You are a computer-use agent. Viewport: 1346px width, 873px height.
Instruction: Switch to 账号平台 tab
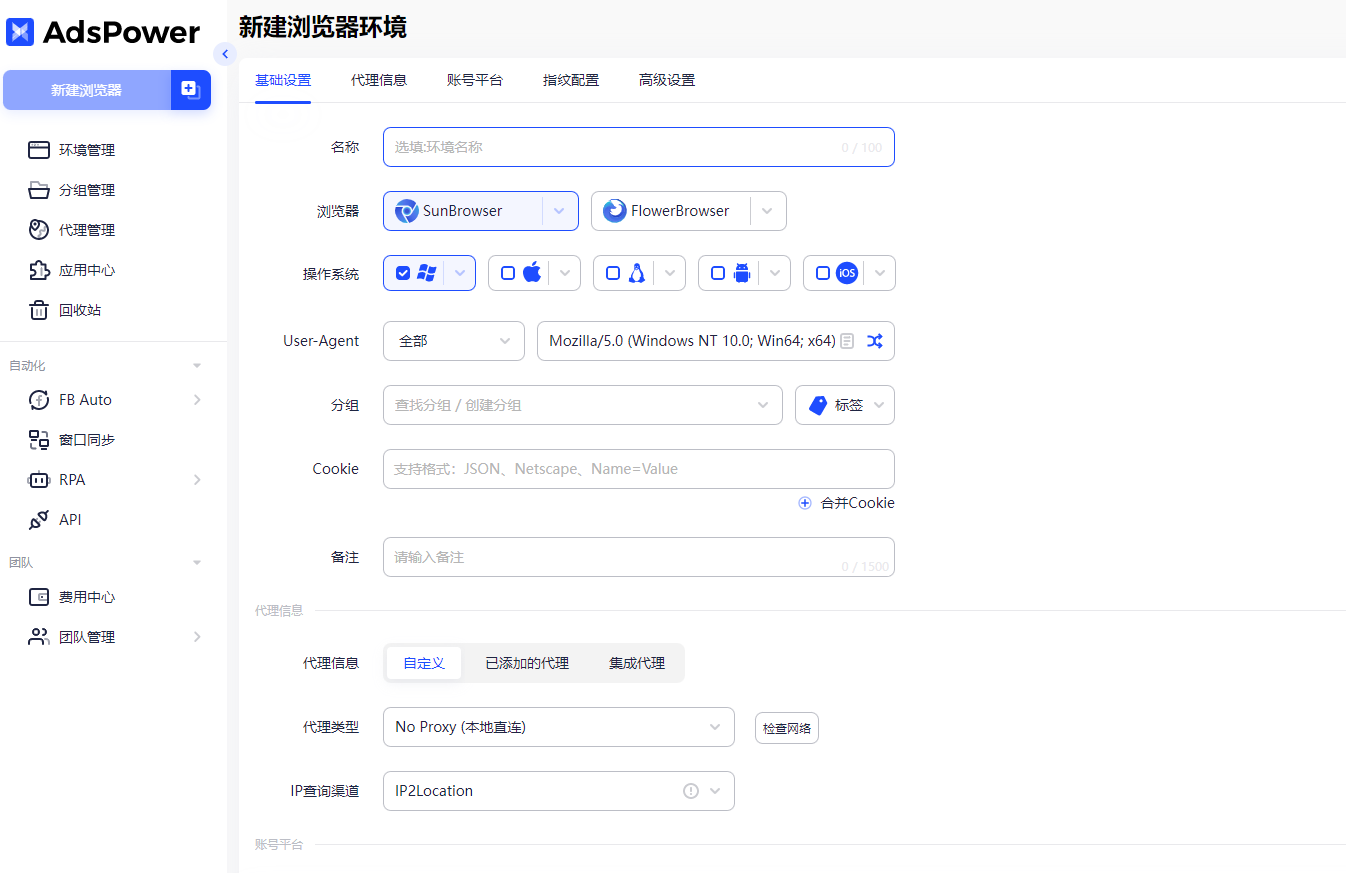click(475, 80)
